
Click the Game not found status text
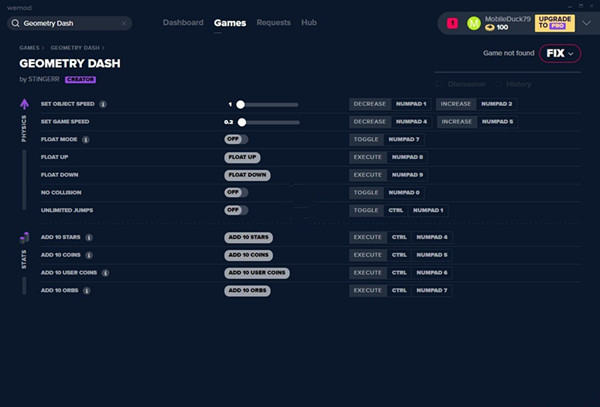click(x=509, y=53)
